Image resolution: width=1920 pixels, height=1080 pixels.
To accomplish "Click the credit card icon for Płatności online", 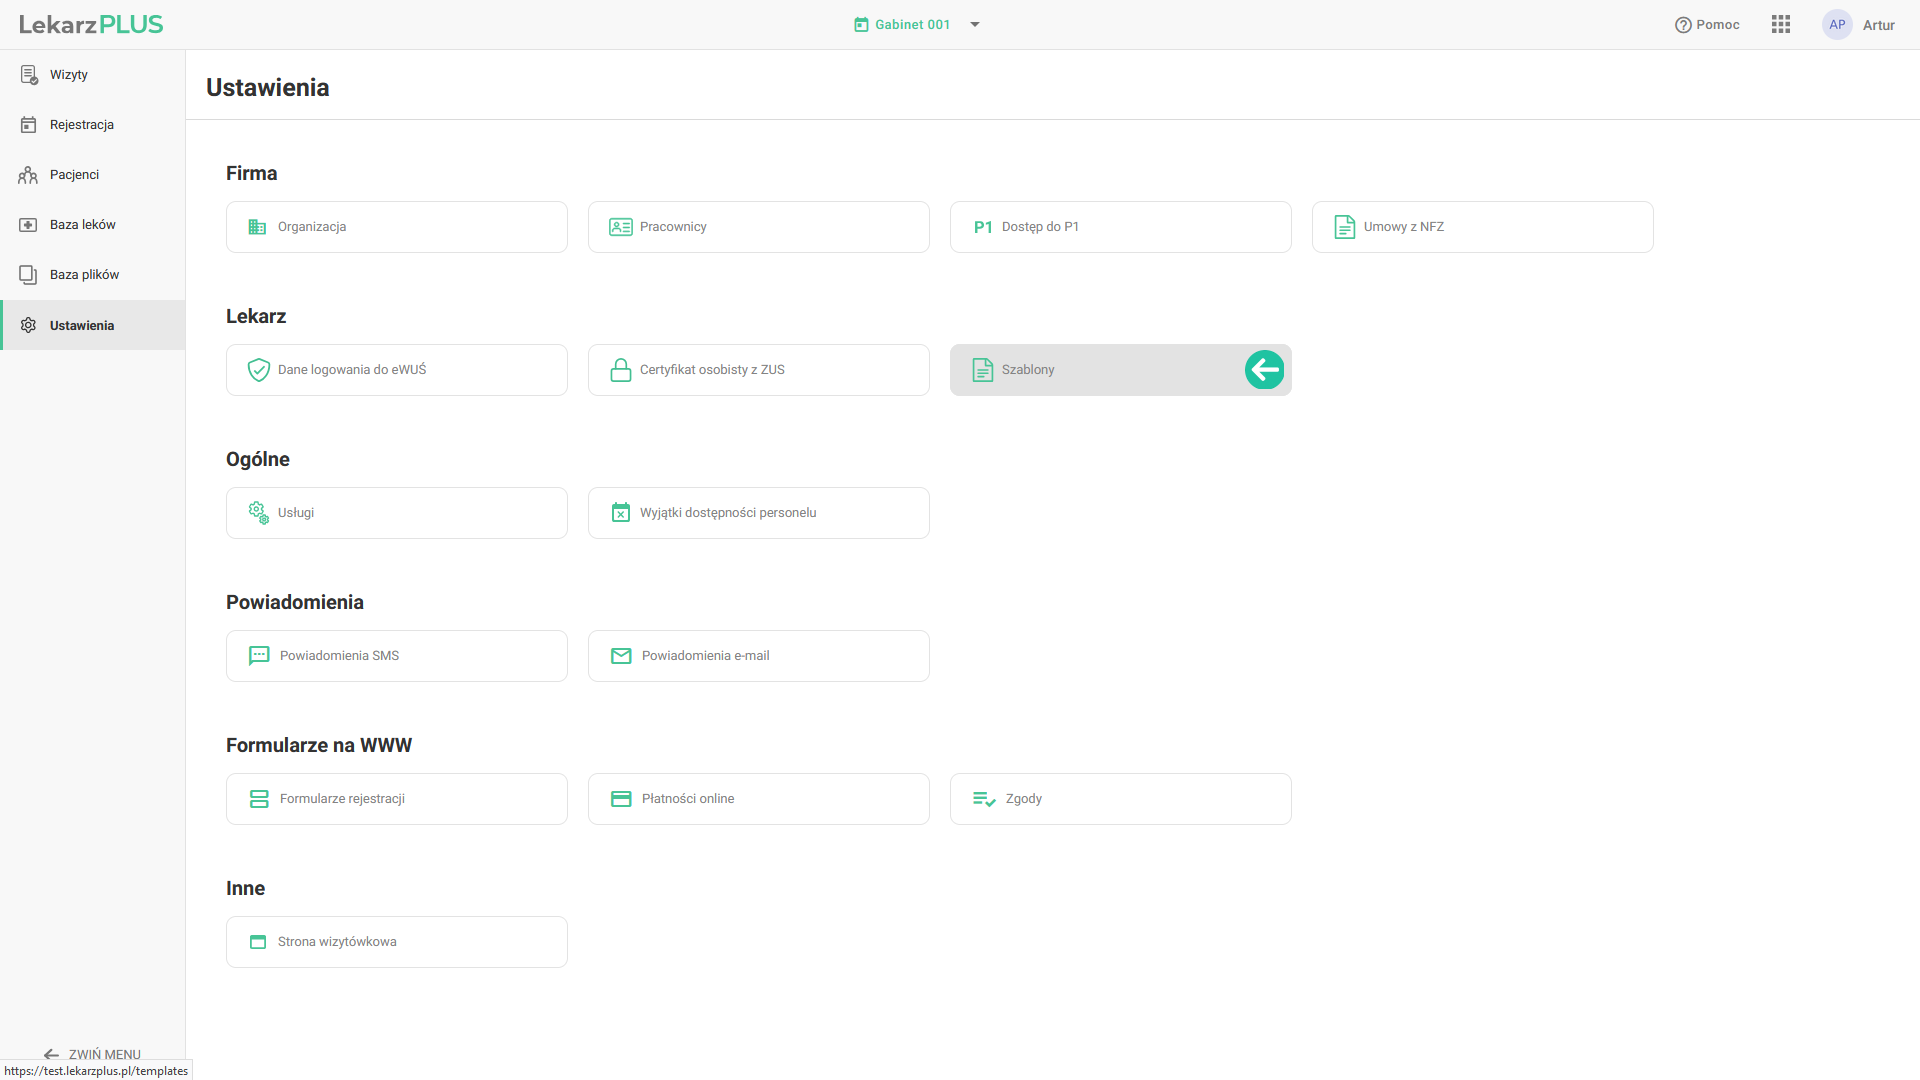I will (621, 799).
